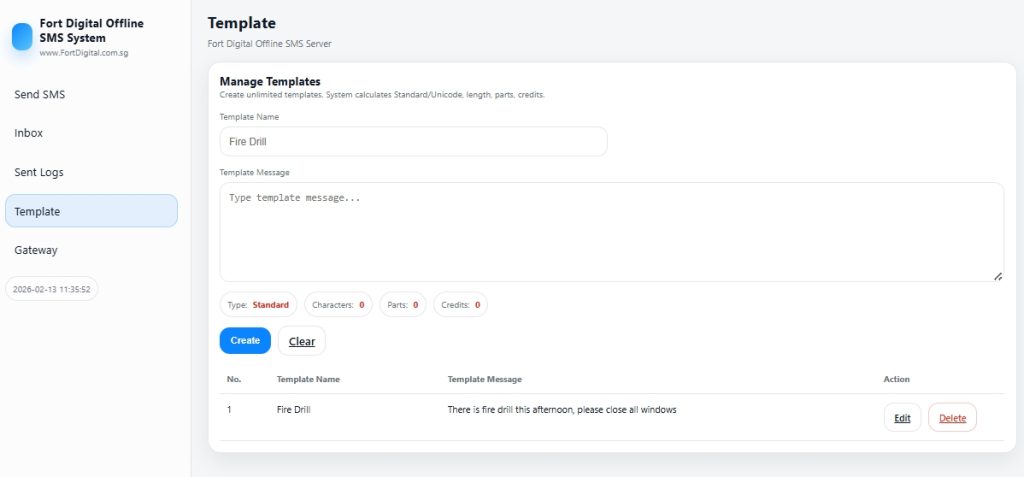Click the Characters count pill
Screen dimensions: 1024x477
pos(338,305)
